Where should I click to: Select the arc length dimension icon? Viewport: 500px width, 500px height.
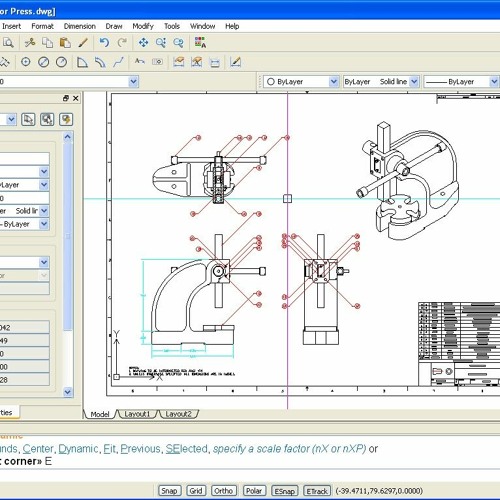100,62
